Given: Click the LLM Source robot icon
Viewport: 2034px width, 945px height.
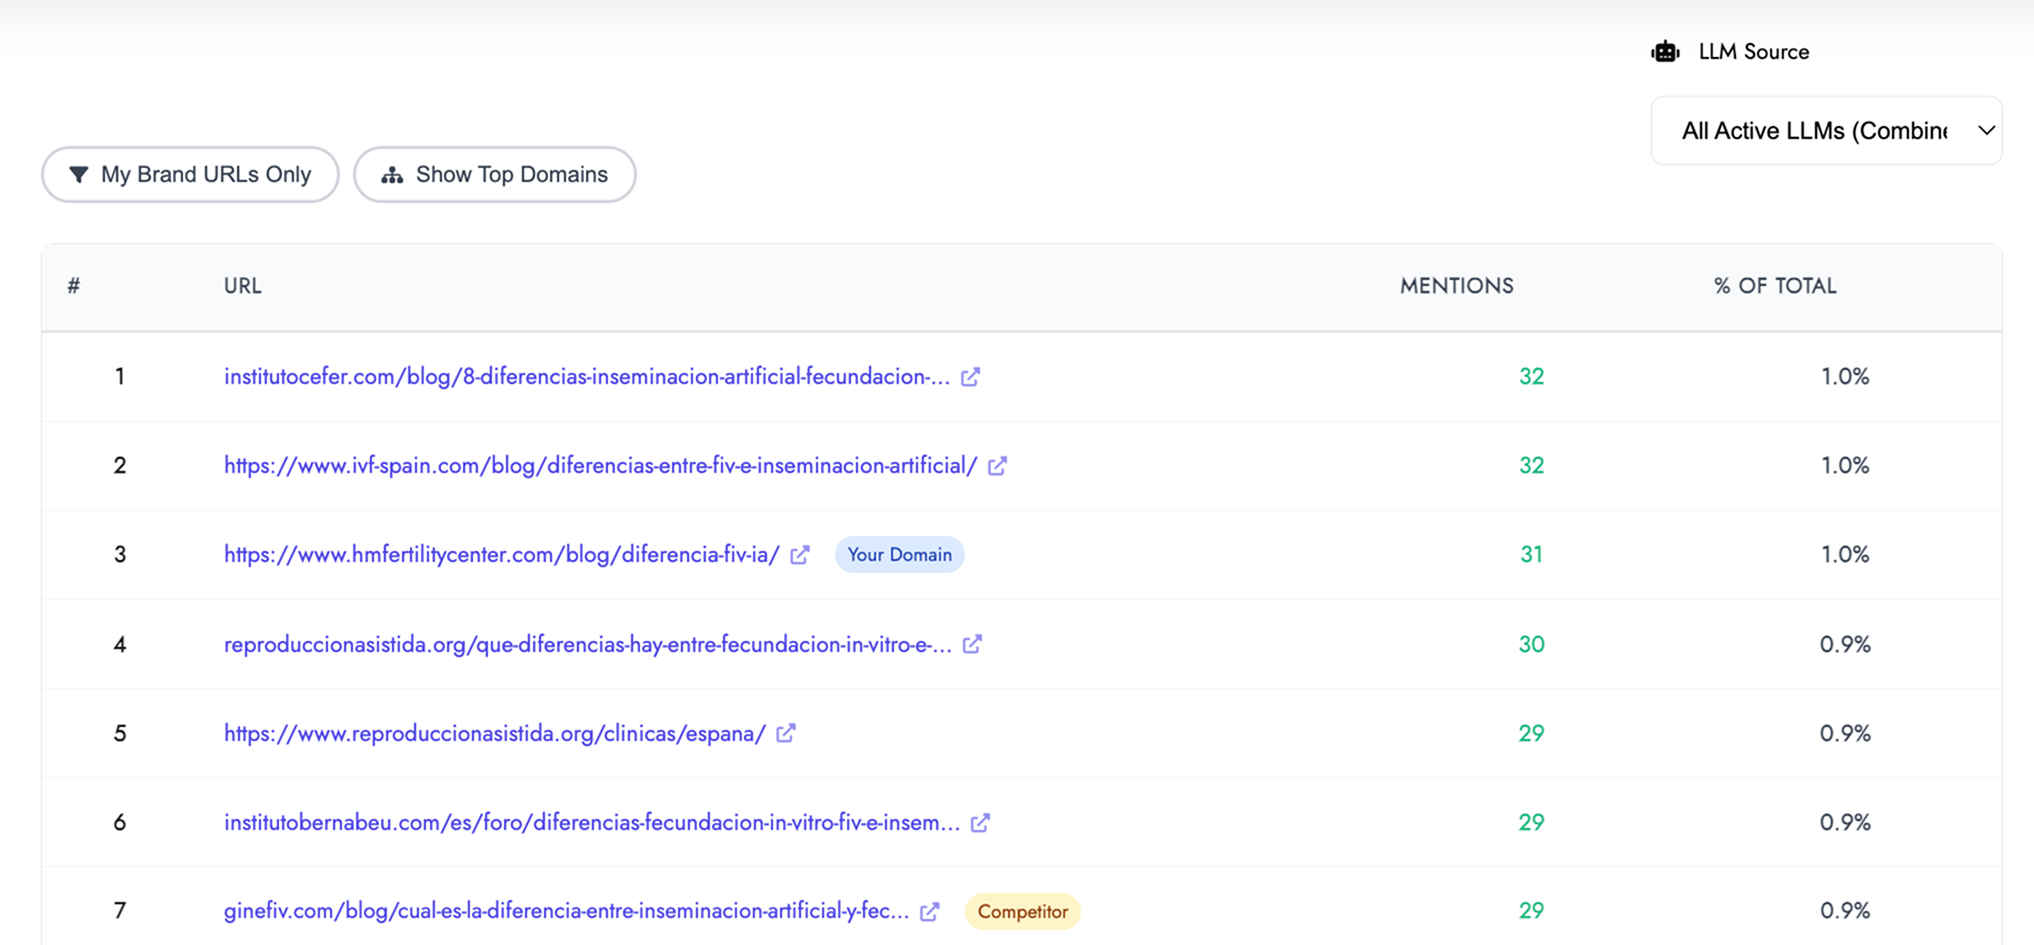Looking at the screenshot, I should coord(1665,52).
